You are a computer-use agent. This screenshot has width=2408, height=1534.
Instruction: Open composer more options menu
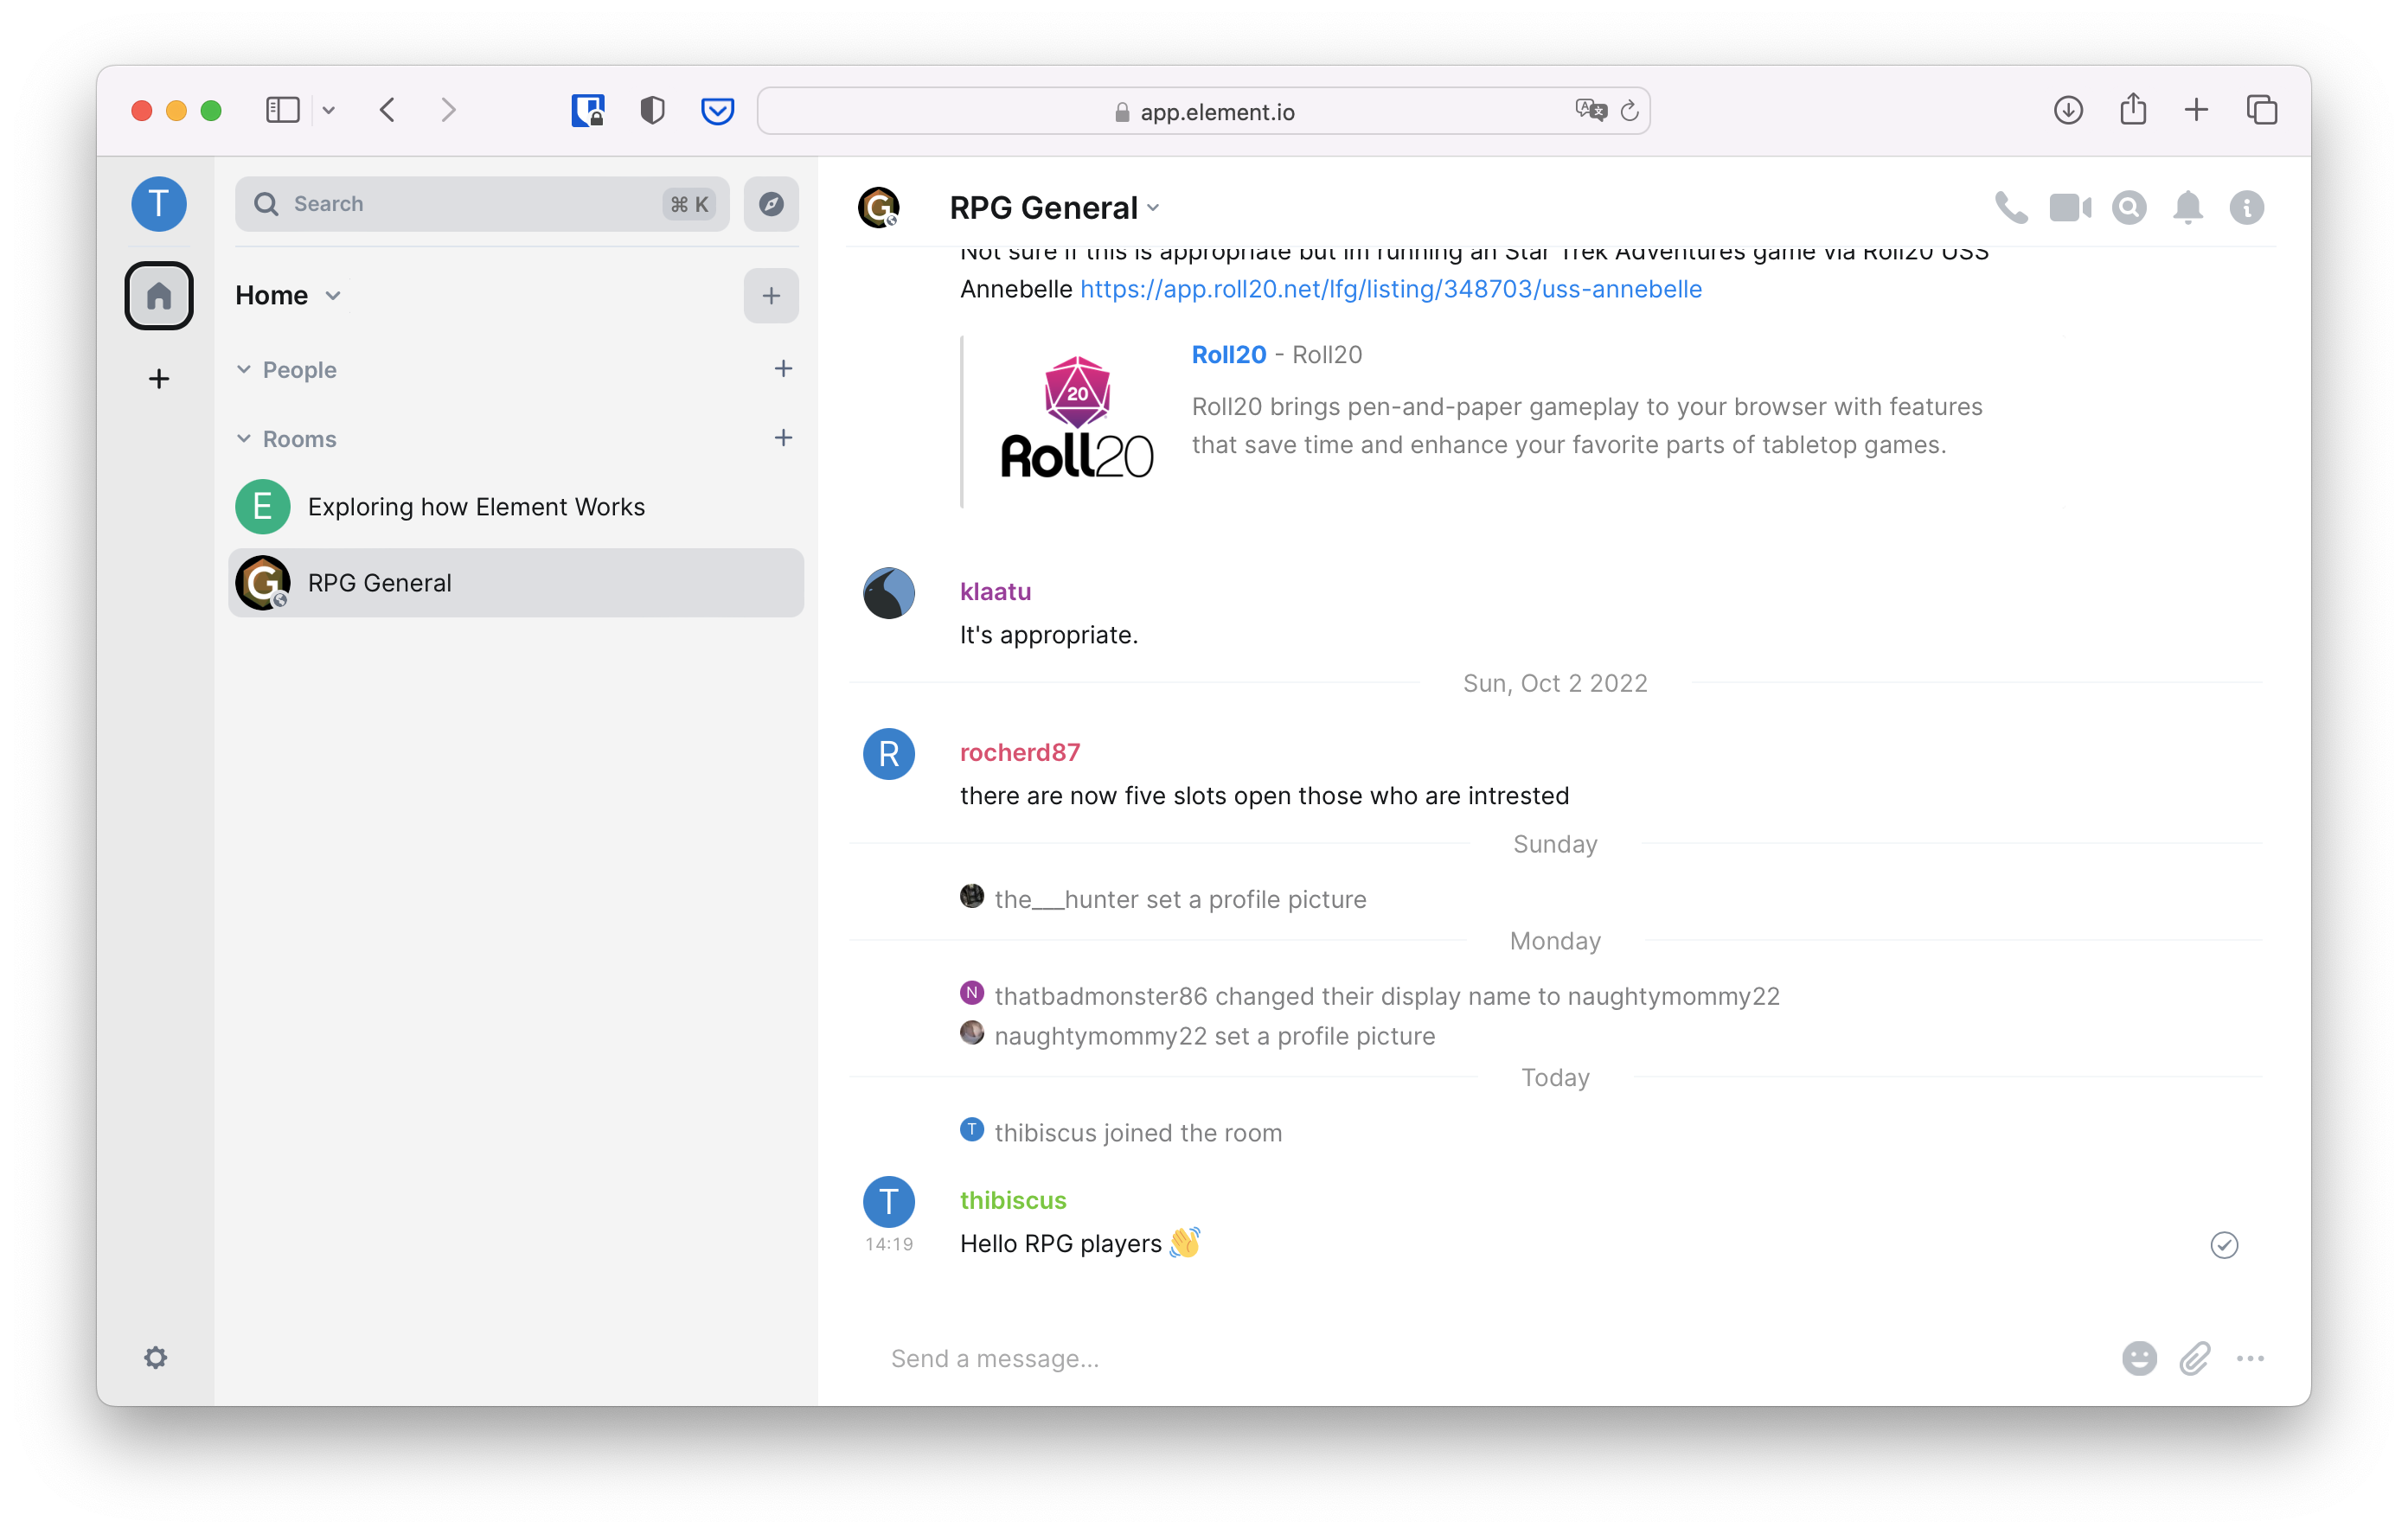click(x=2250, y=1358)
